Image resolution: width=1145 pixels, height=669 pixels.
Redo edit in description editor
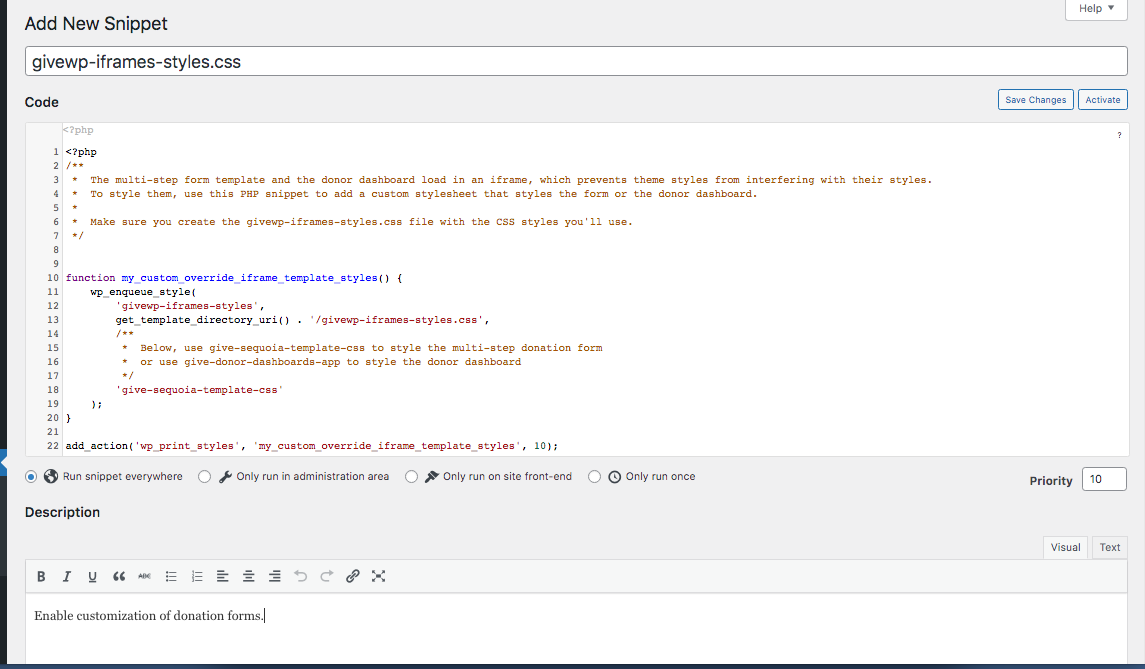pos(326,576)
